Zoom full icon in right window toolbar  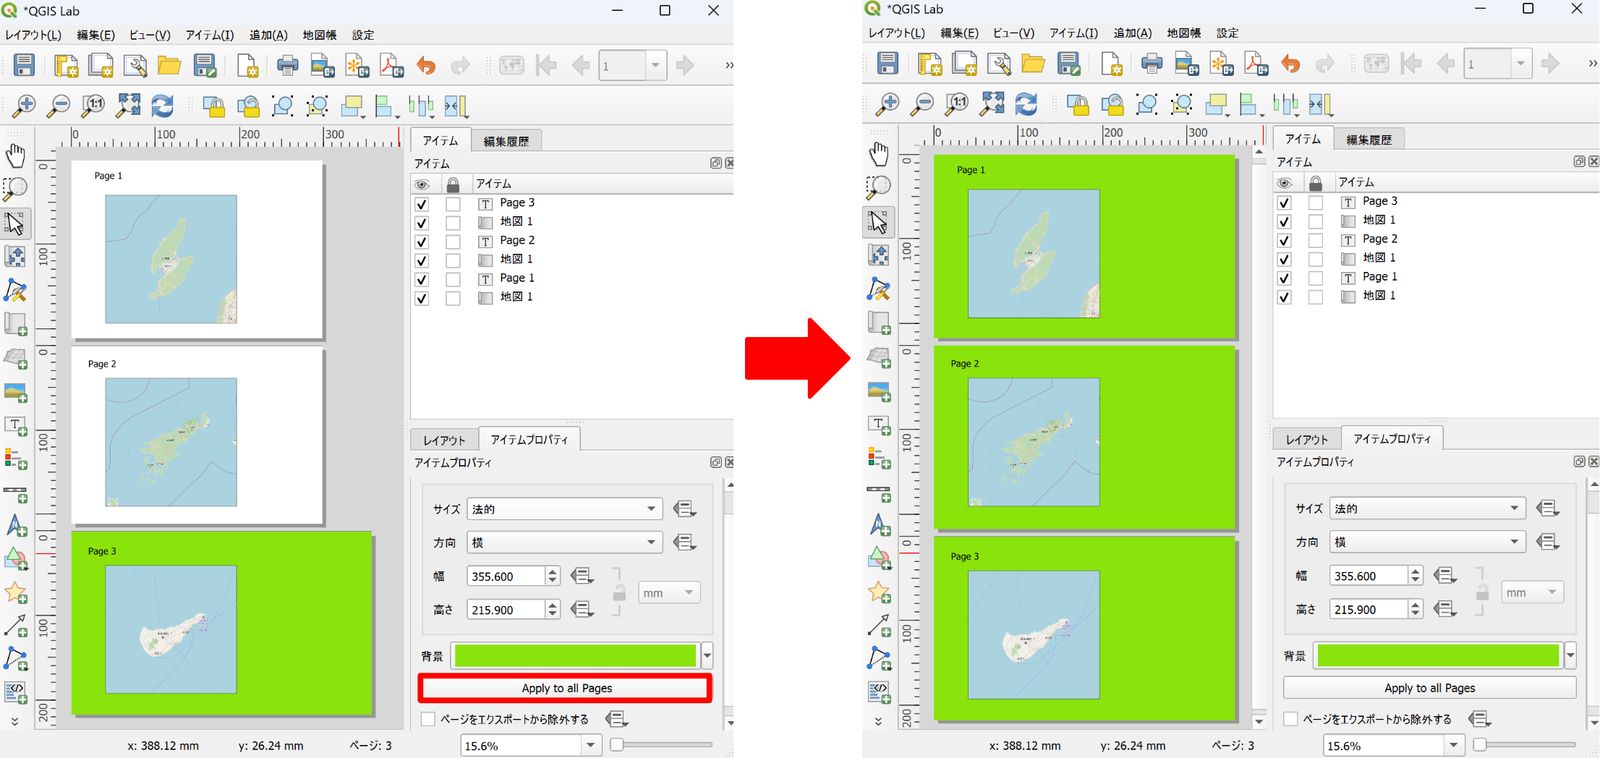click(x=992, y=104)
